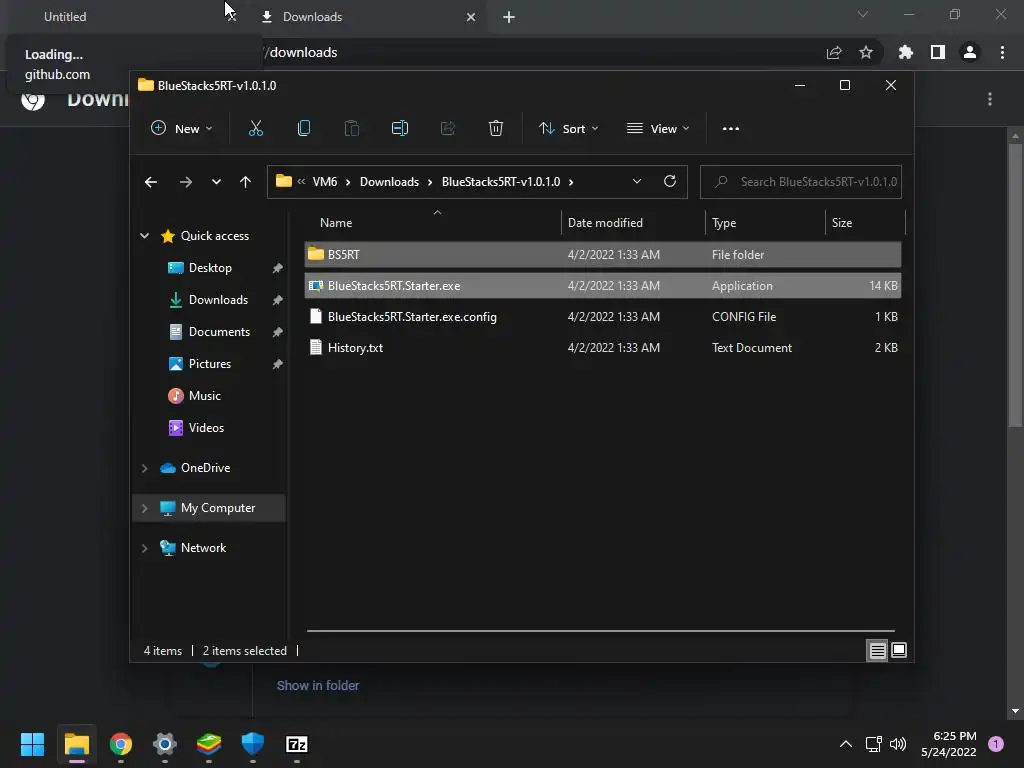
Task: Close the Downloads Chrome tab
Action: [471, 17]
